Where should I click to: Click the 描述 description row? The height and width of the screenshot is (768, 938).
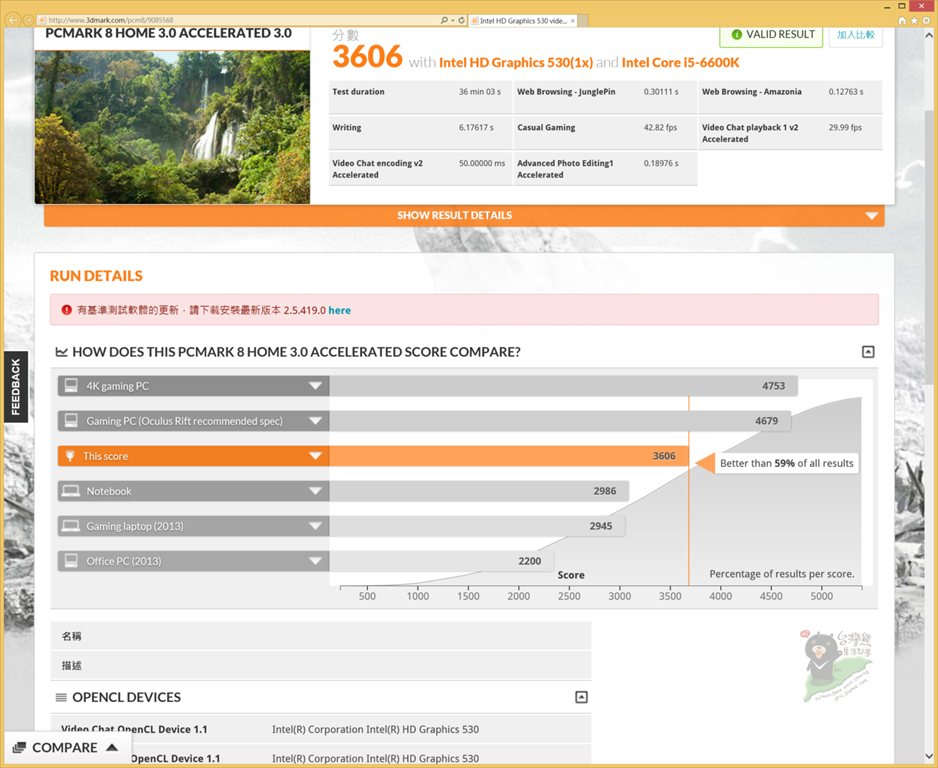click(321, 665)
